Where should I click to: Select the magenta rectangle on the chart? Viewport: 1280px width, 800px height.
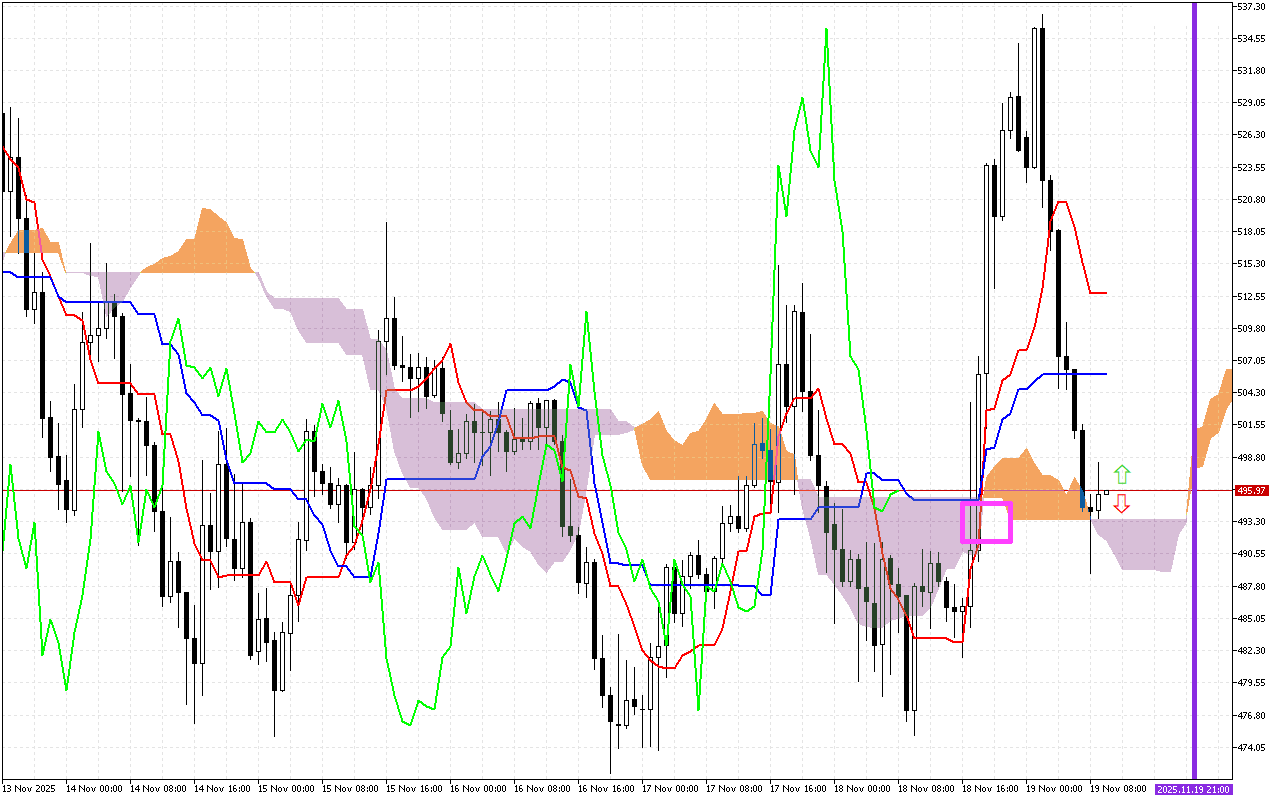coord(987,522)
